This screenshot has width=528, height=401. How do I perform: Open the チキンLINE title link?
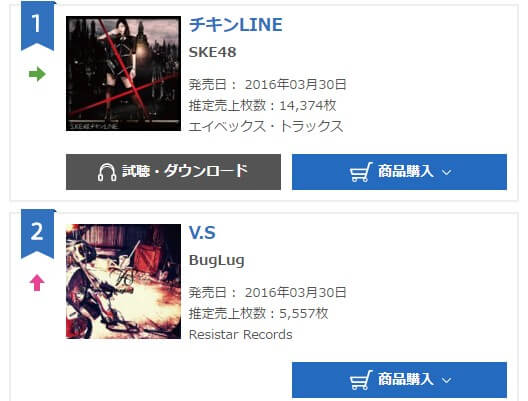236,25
